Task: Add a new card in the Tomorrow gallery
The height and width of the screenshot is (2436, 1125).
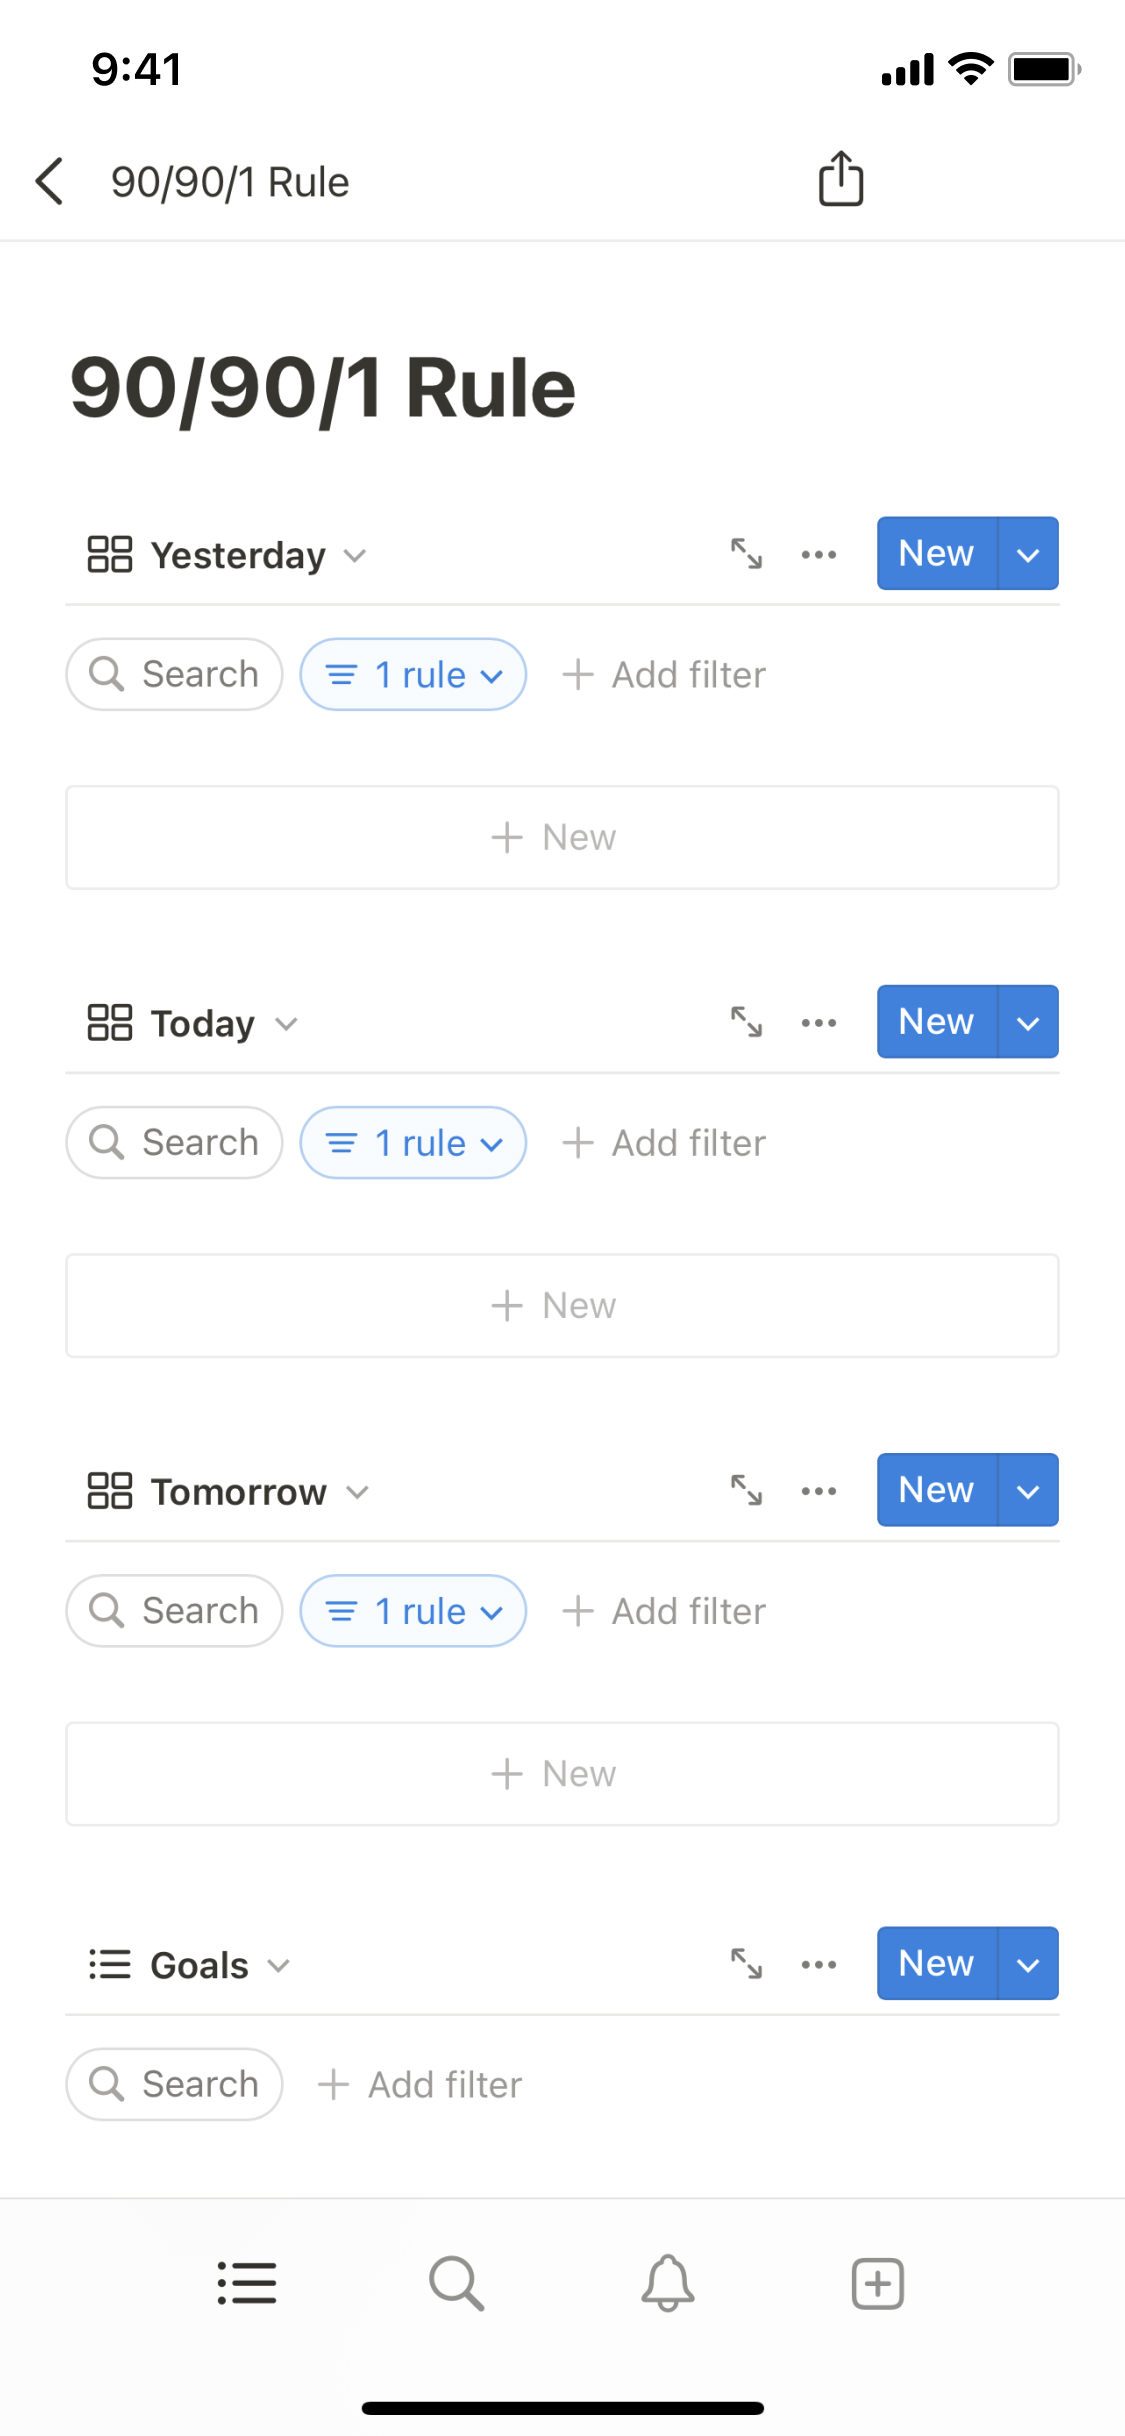Action: click(562, 1774)
